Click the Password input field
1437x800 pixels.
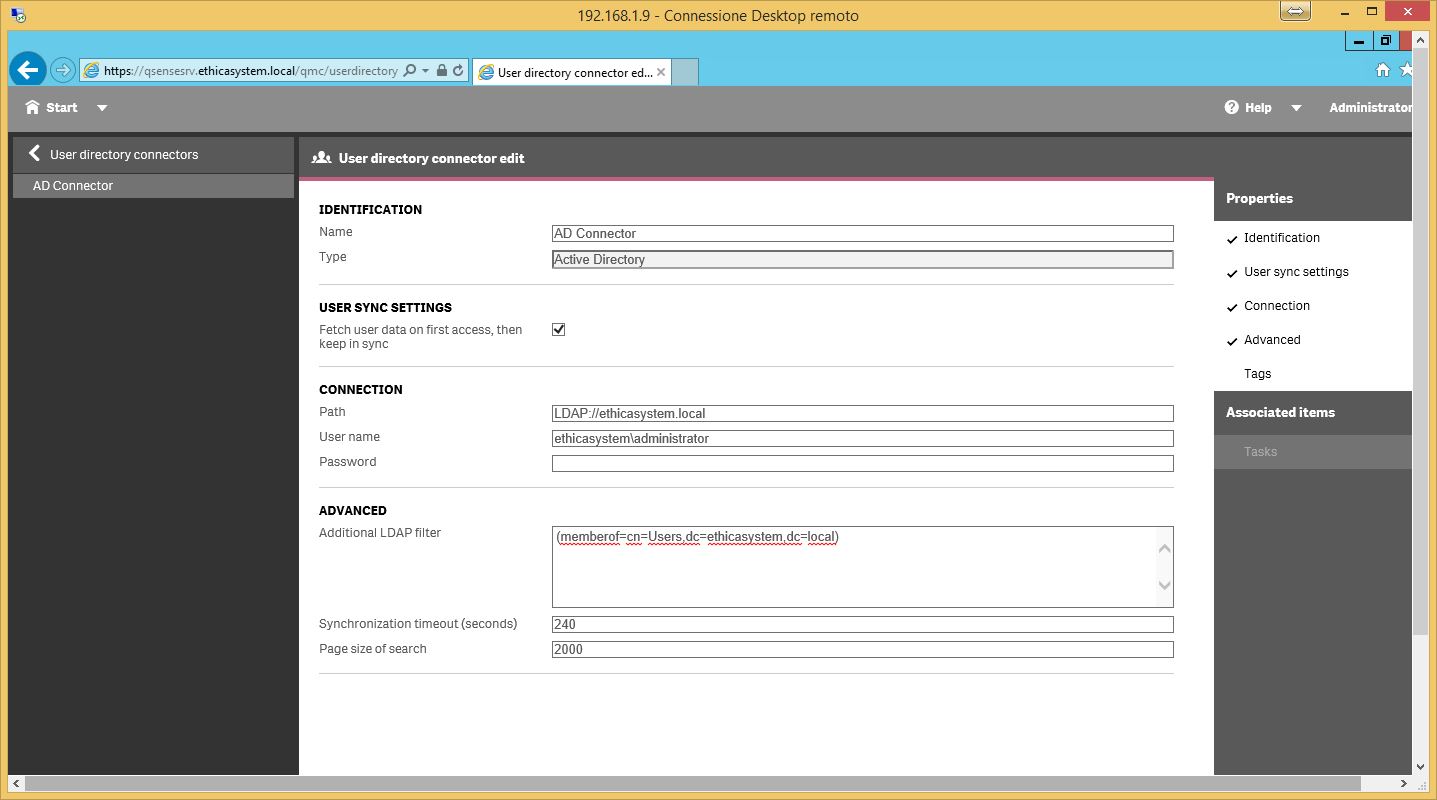pyautogui.click(x=862, y=463)
